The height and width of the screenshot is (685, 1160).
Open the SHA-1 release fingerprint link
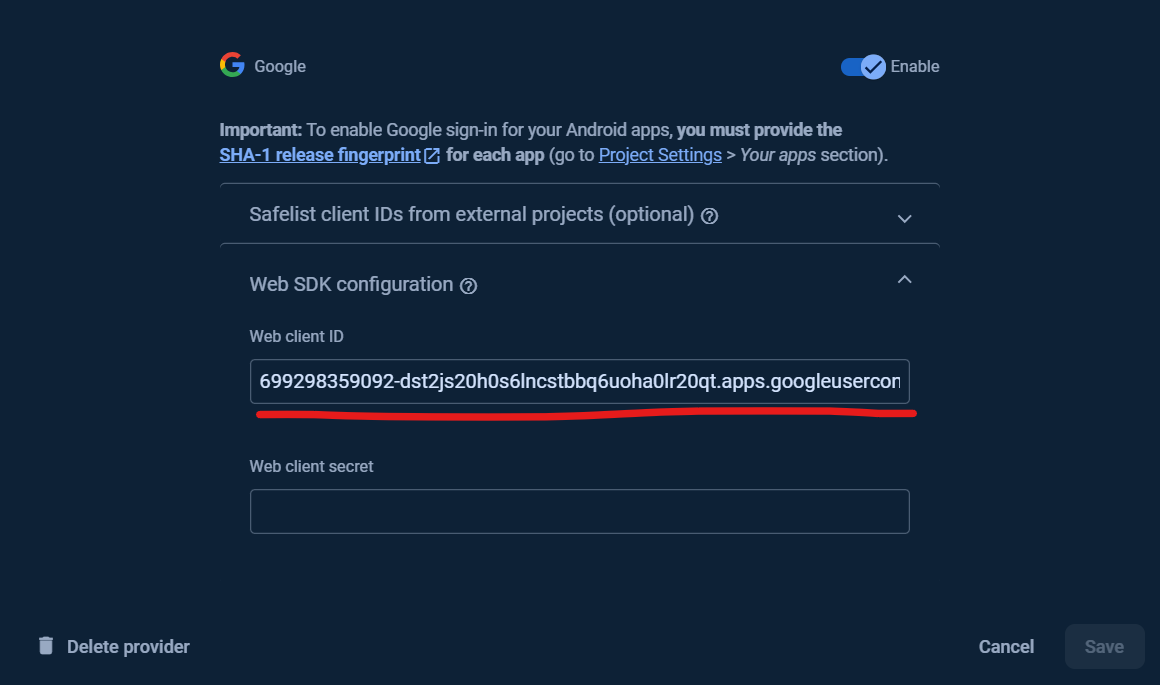click(320, 155)
